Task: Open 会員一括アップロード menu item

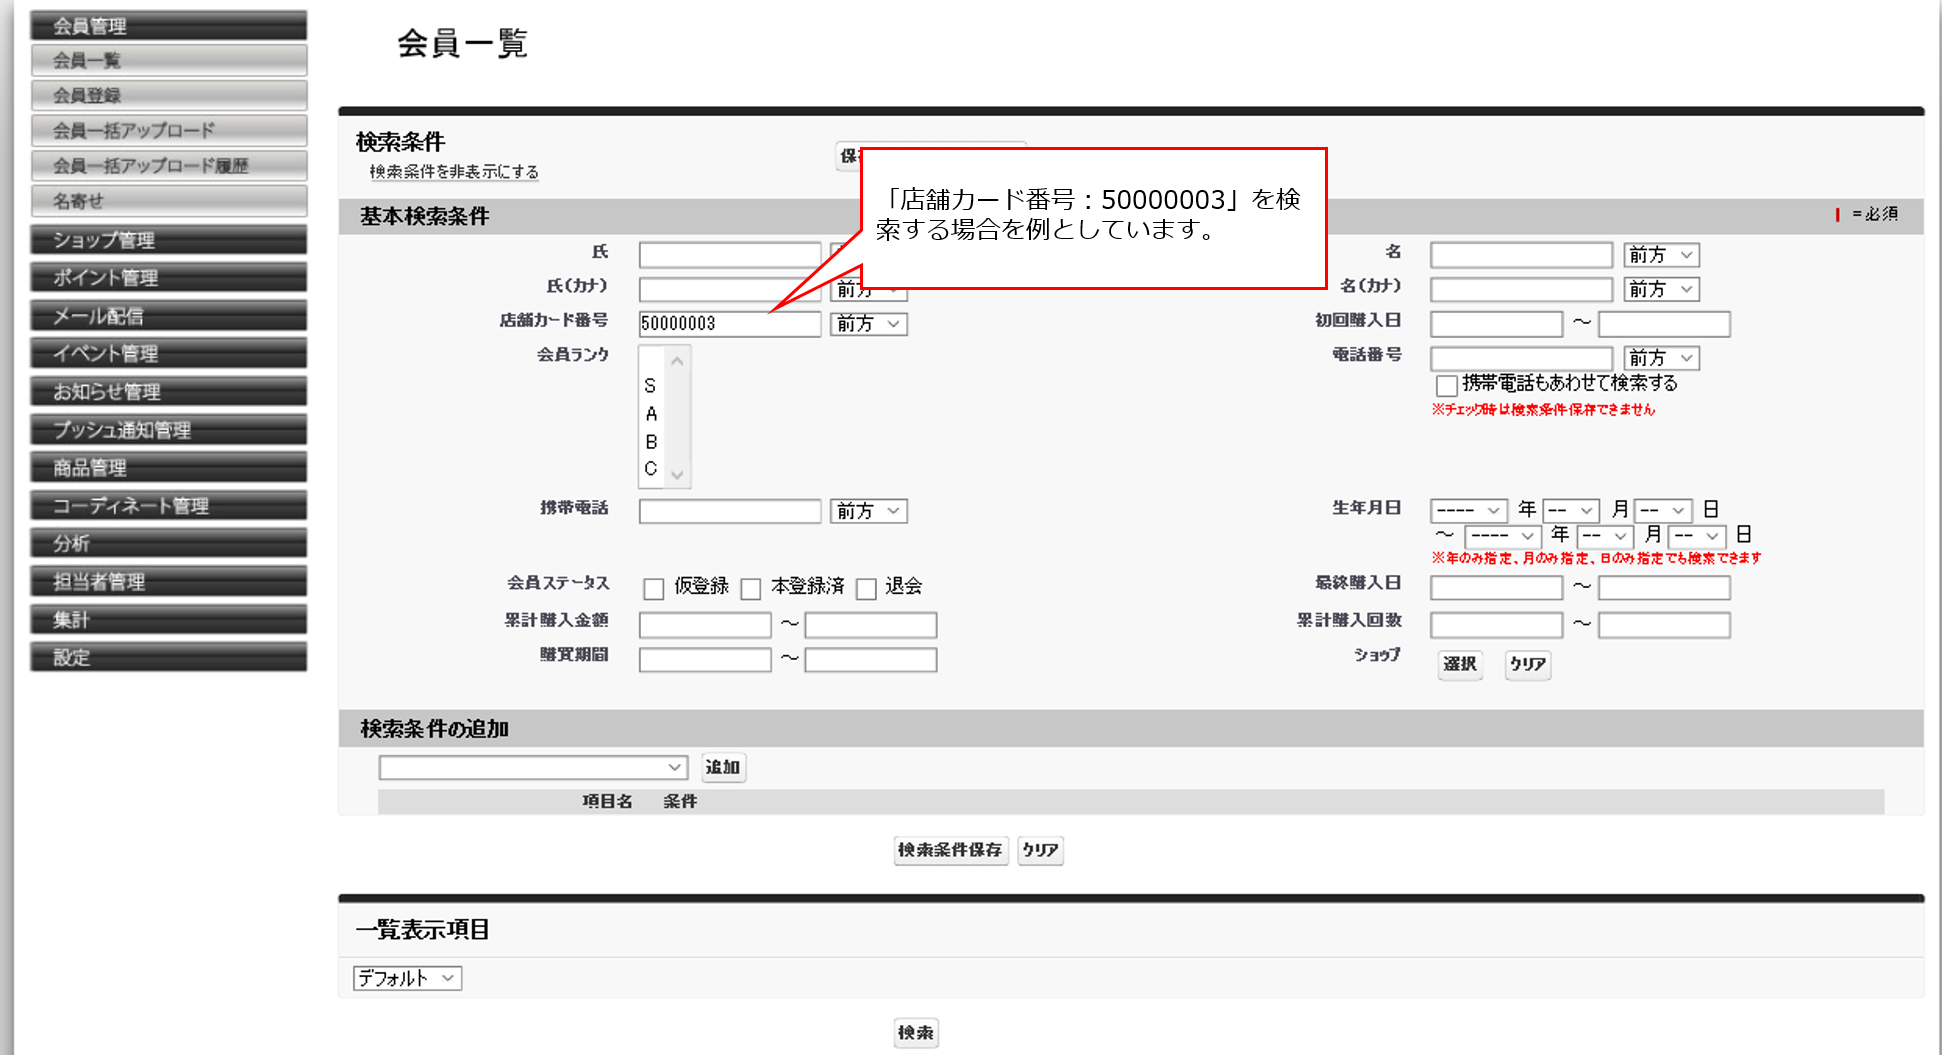Action: point(169,131)
